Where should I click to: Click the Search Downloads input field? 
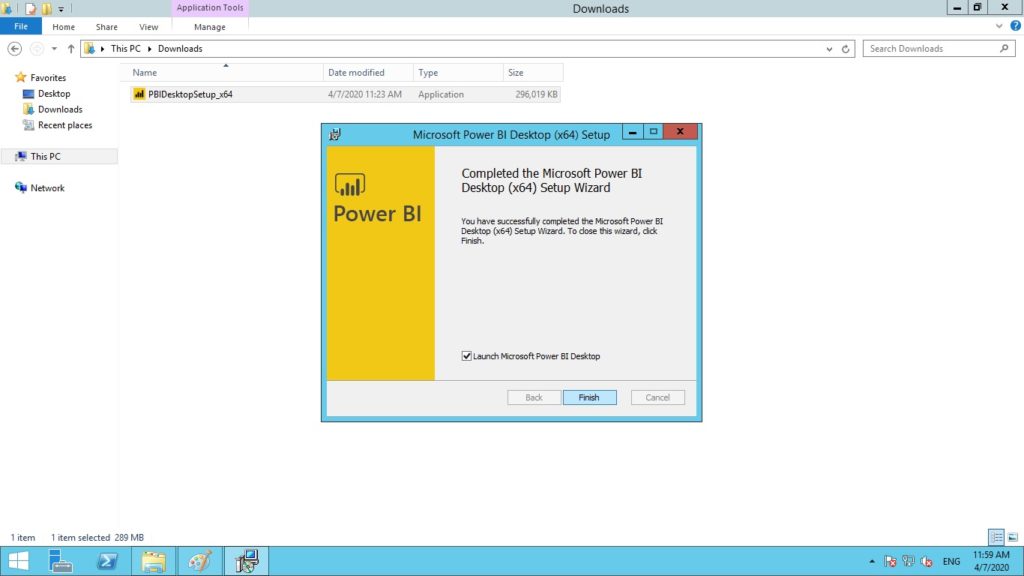point(932,48)
